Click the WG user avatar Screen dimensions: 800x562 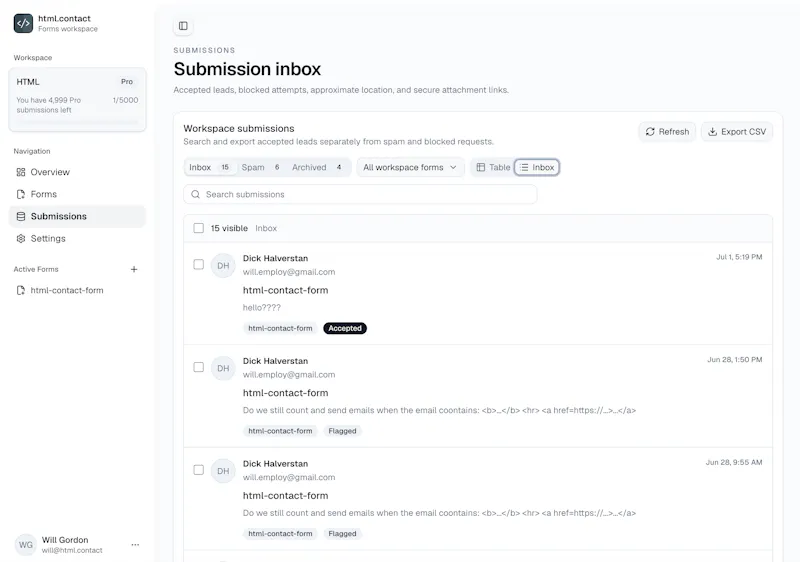[26, 545]
